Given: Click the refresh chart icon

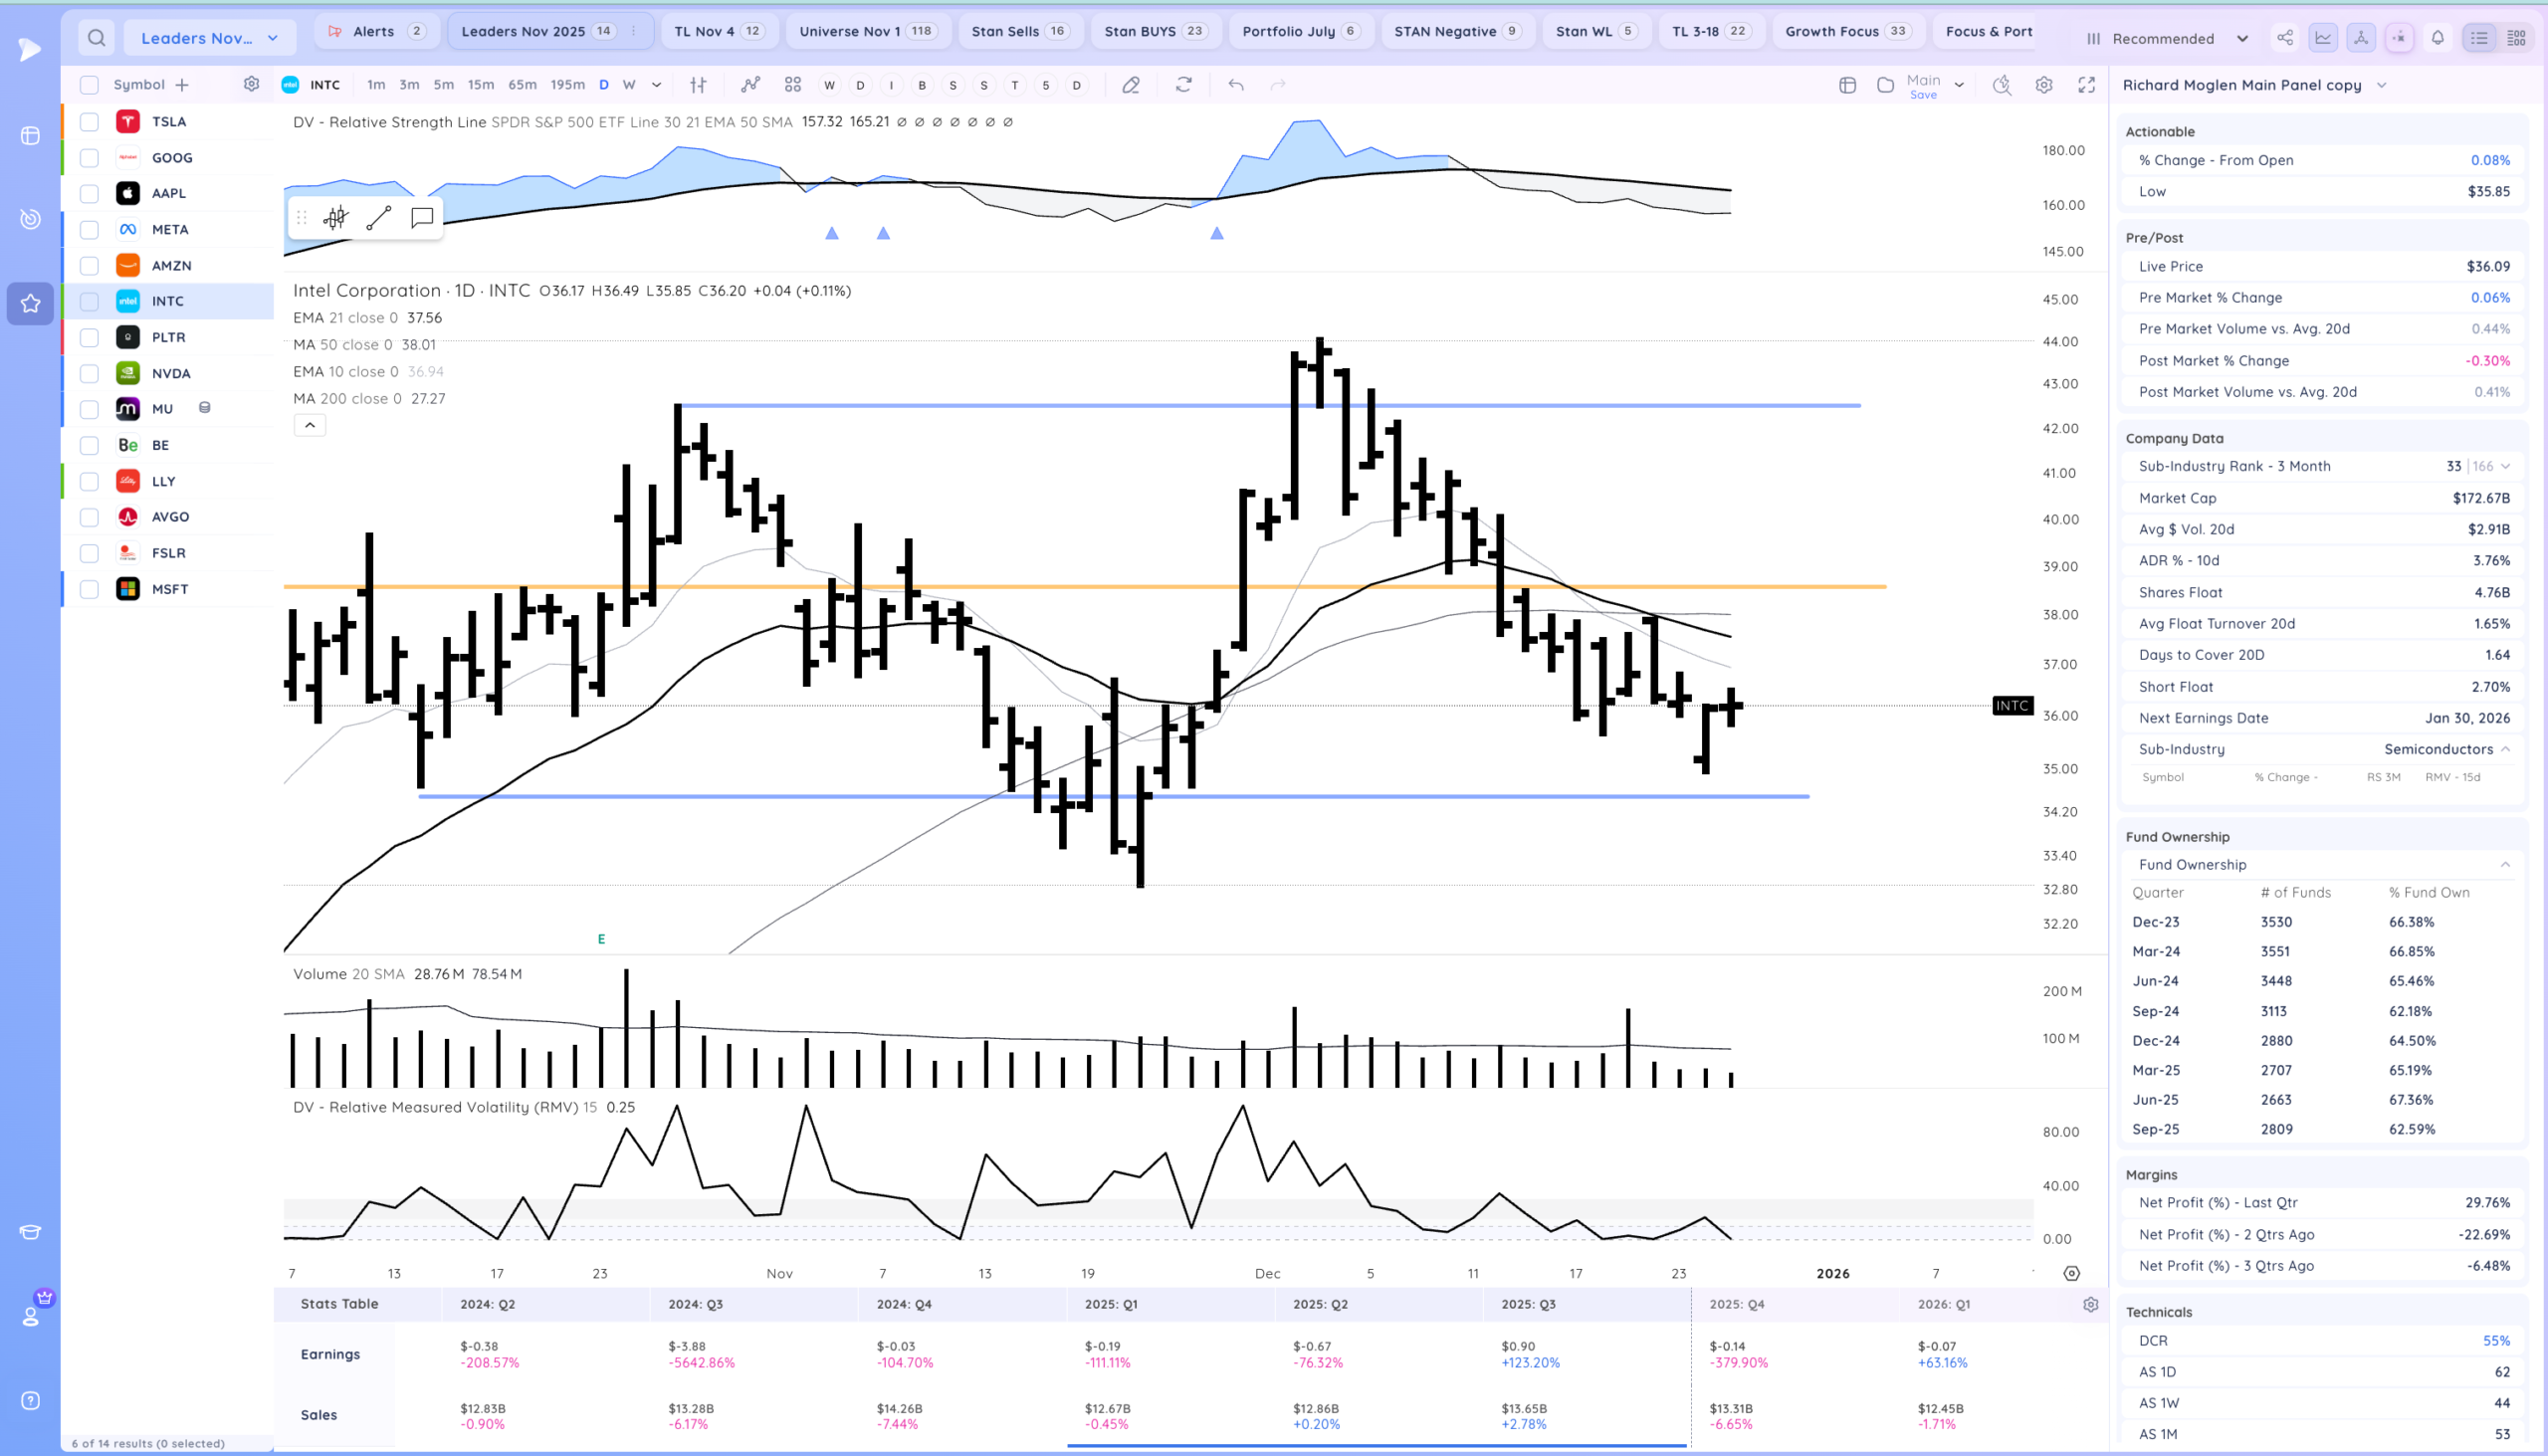Looking at the screenshot, I should 1184,85.
